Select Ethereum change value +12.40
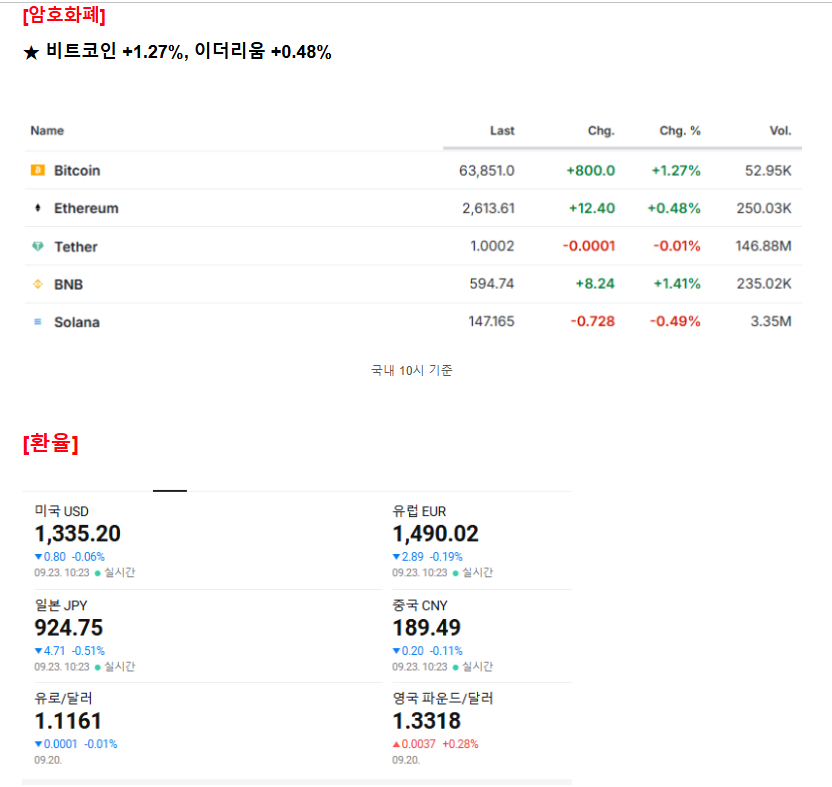Screen dimensions: 832x787 [592, 208]
